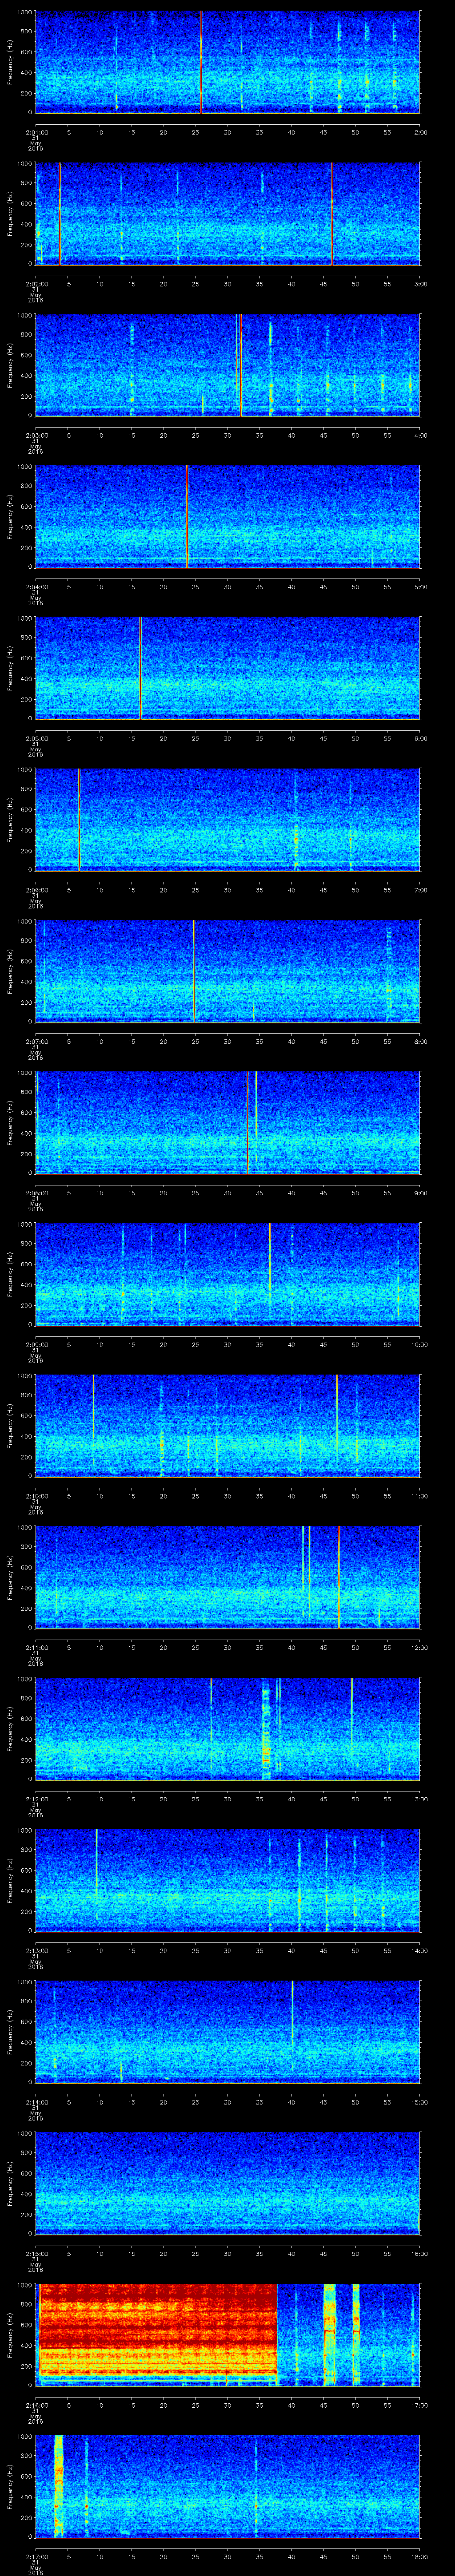Click the 2:01:00 start time label
This screenshot has height=2576, width=455.
[x=36, y=131]
